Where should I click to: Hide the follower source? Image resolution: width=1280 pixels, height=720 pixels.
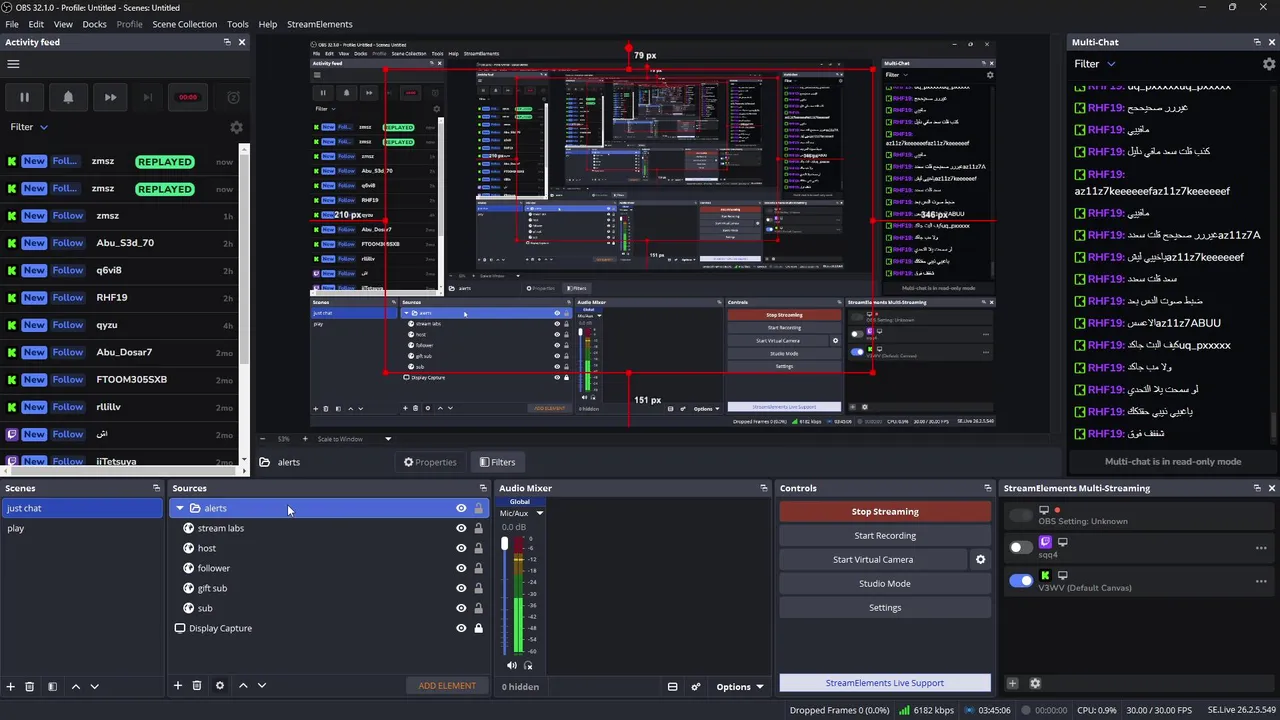pyautogui.click(x=461, y=568)
